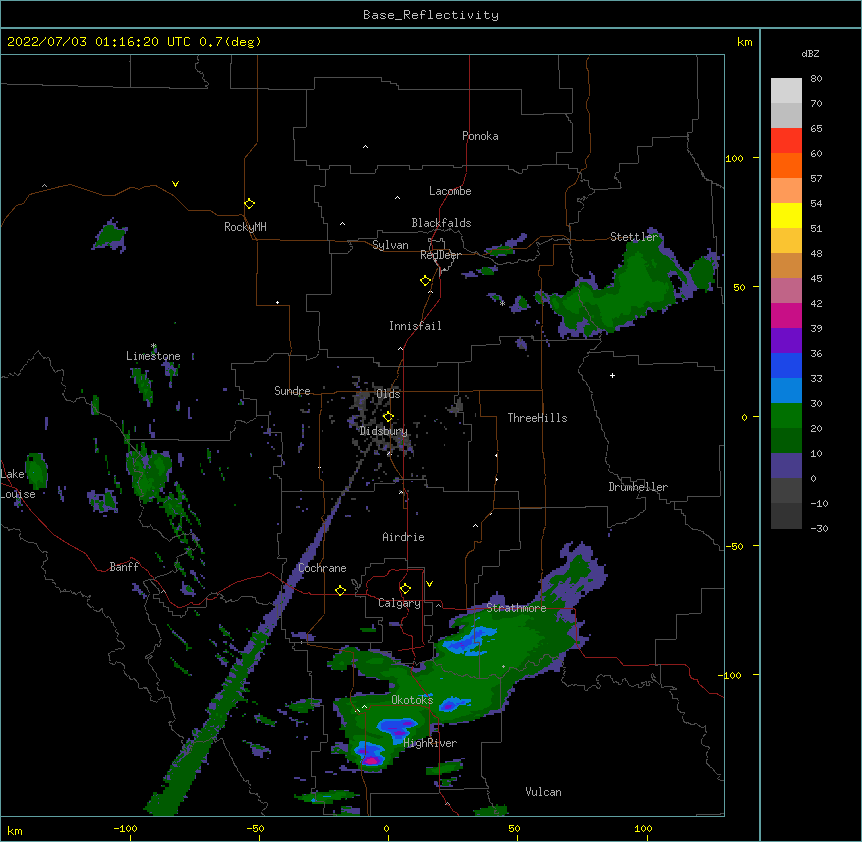Click the Olds town label
Viewport: 862px width, 842px height.
(388, 394)
